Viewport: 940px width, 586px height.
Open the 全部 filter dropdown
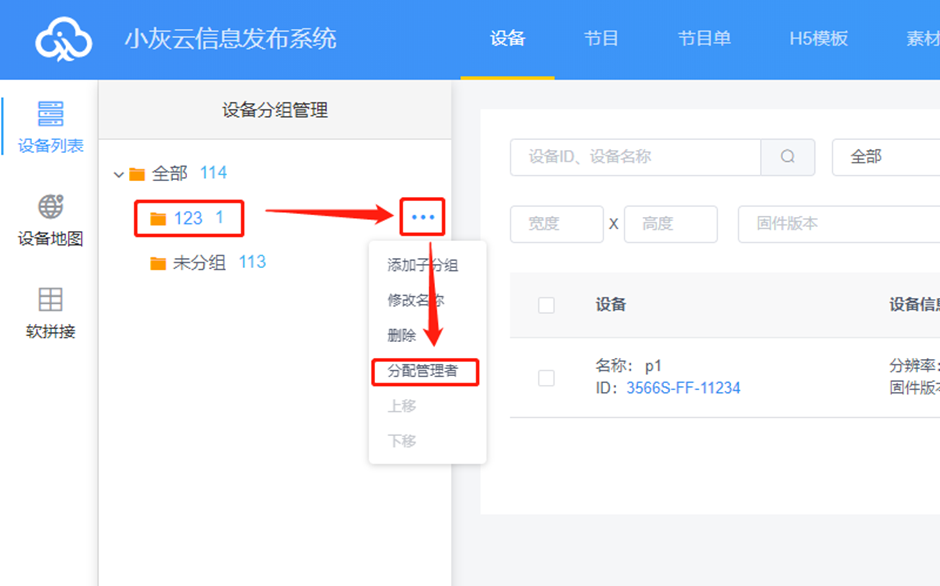(885, 157)
